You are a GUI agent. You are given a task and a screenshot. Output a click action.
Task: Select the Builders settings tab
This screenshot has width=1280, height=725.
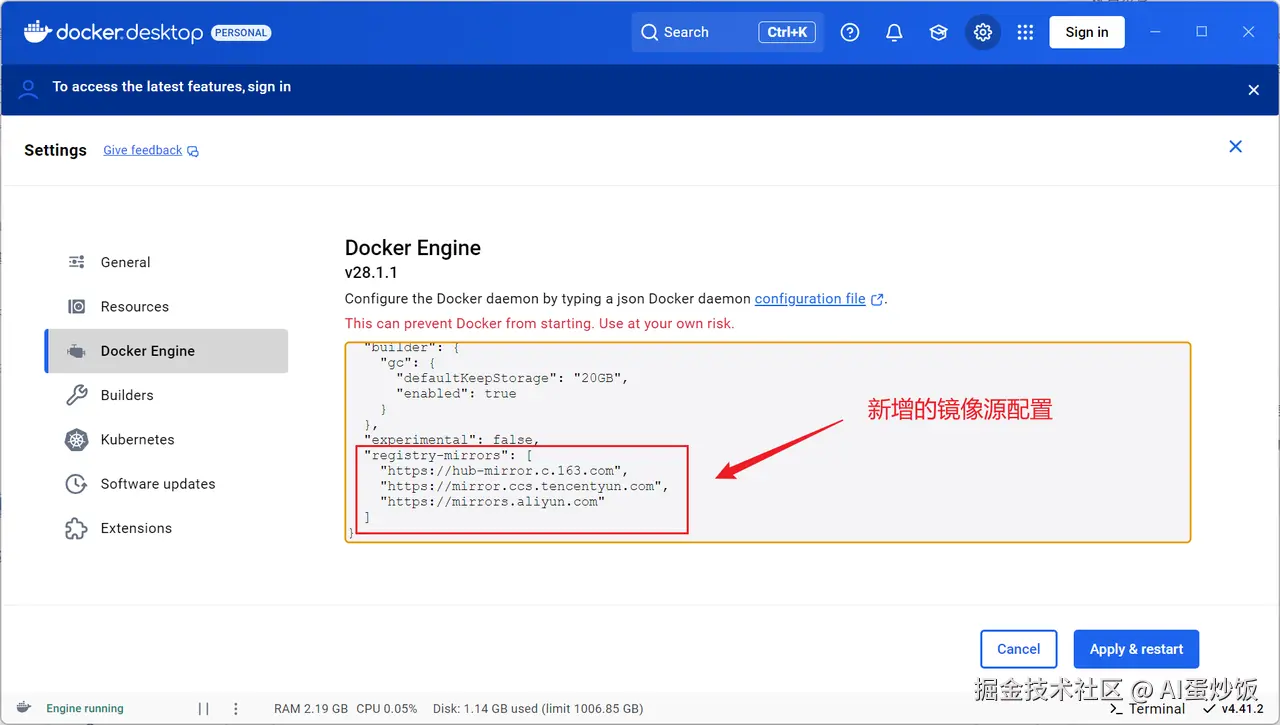166,395
